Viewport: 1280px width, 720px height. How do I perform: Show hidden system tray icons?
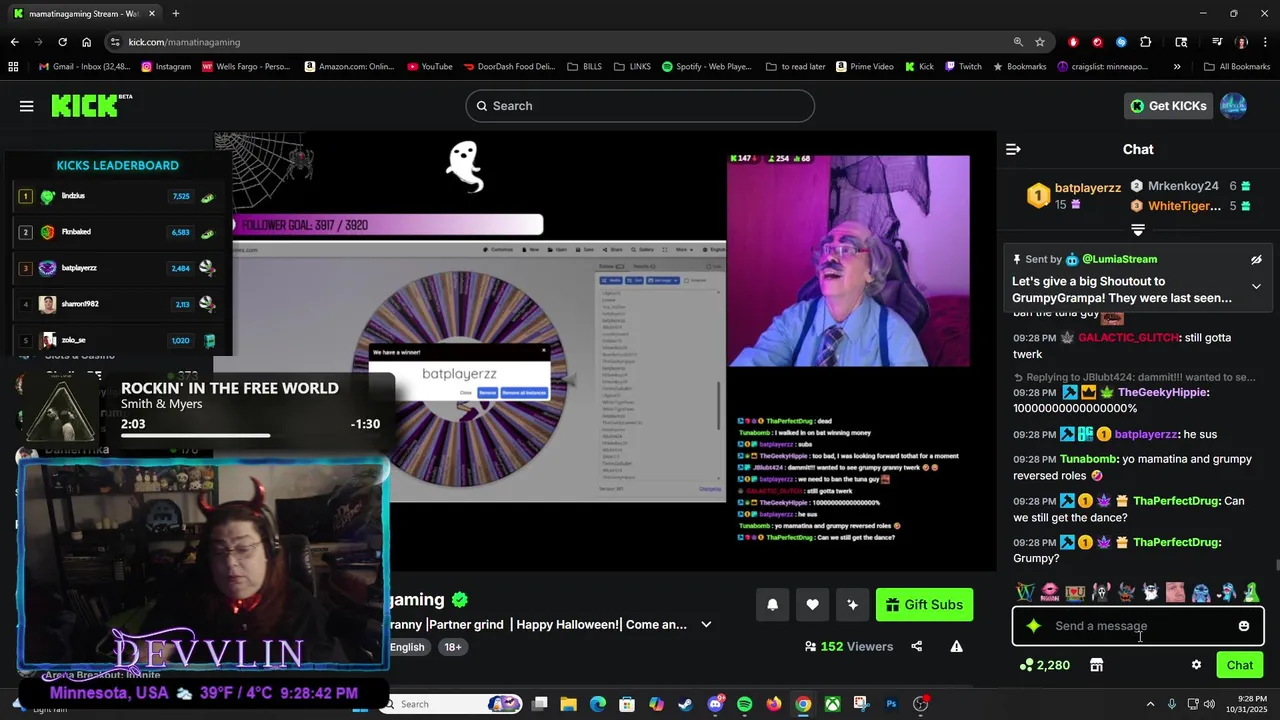1150,704
